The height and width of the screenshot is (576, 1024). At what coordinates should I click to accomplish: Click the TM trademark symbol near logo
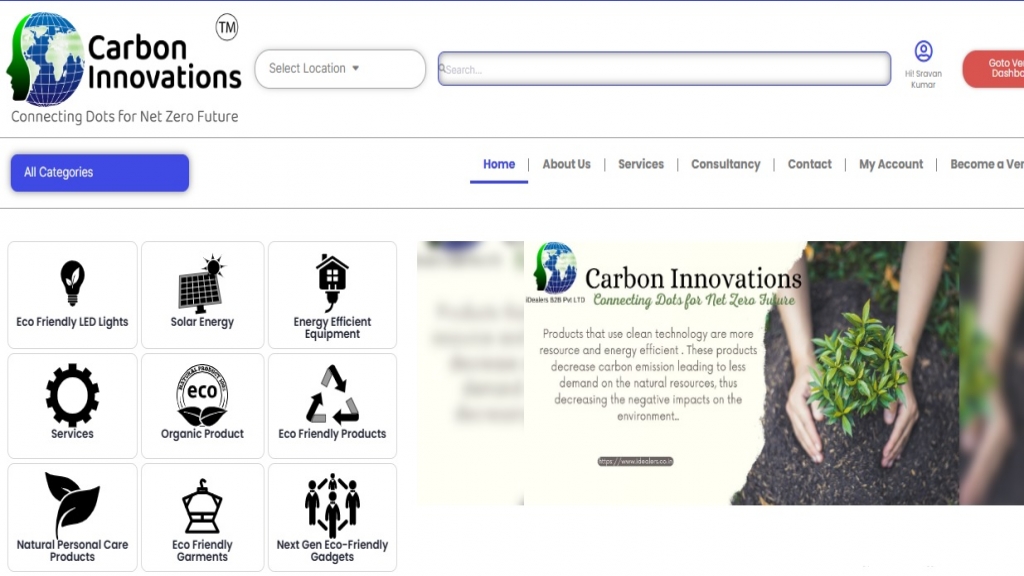pos(227,27)
